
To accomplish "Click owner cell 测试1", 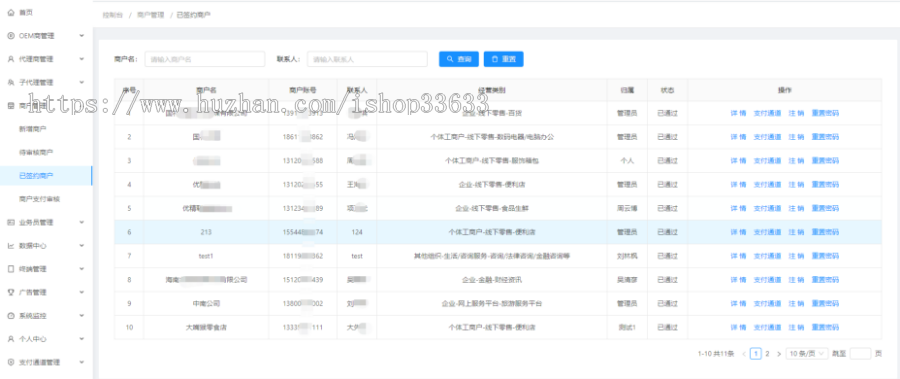I will click(627, 327).
